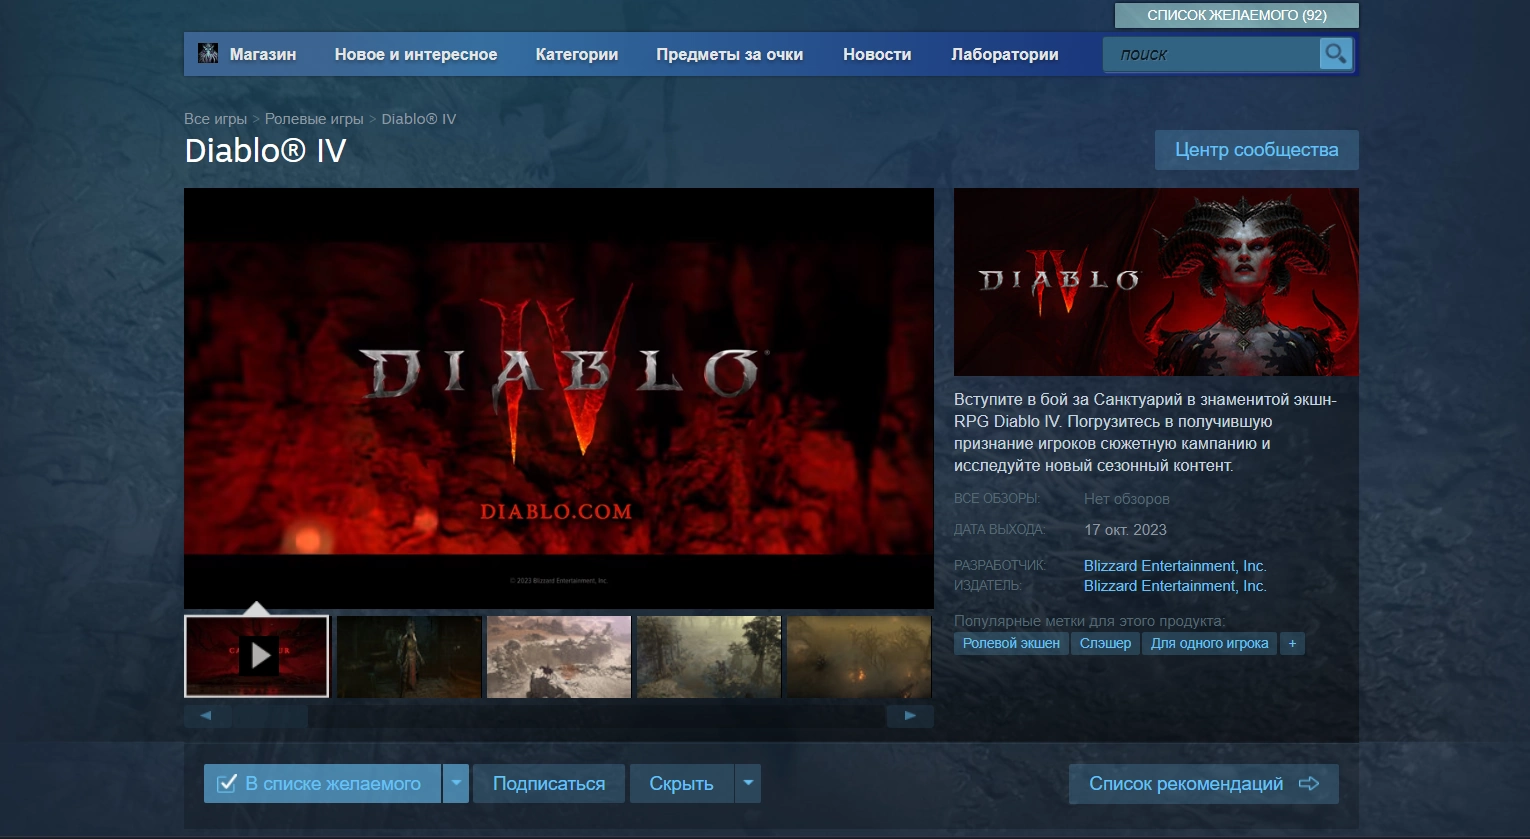Open the wishlist dropdown arrow
The width and height of the screenshot is (1530, 839).
[455, 783]
